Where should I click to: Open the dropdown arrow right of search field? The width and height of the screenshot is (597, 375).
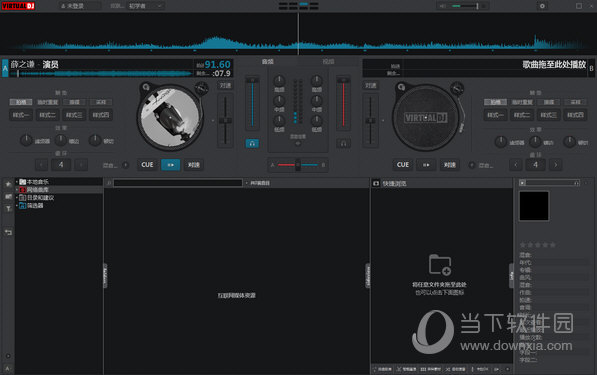246,183
